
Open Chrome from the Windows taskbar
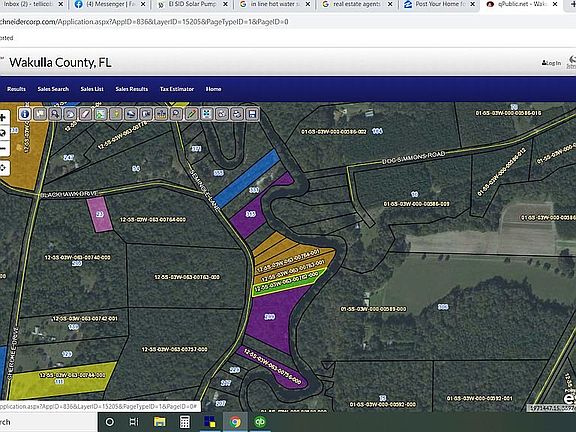[235, 422]
